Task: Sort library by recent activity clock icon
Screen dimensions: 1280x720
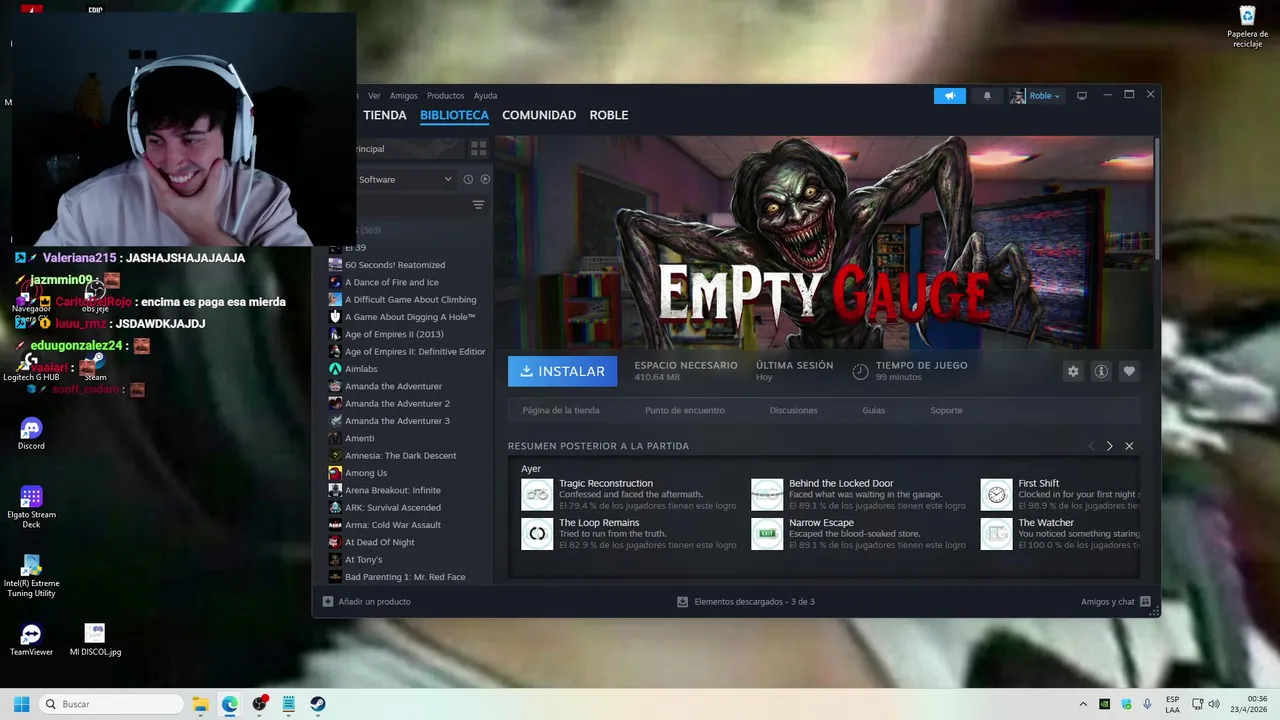Action: pyautogui.click(x=468, y=179)
